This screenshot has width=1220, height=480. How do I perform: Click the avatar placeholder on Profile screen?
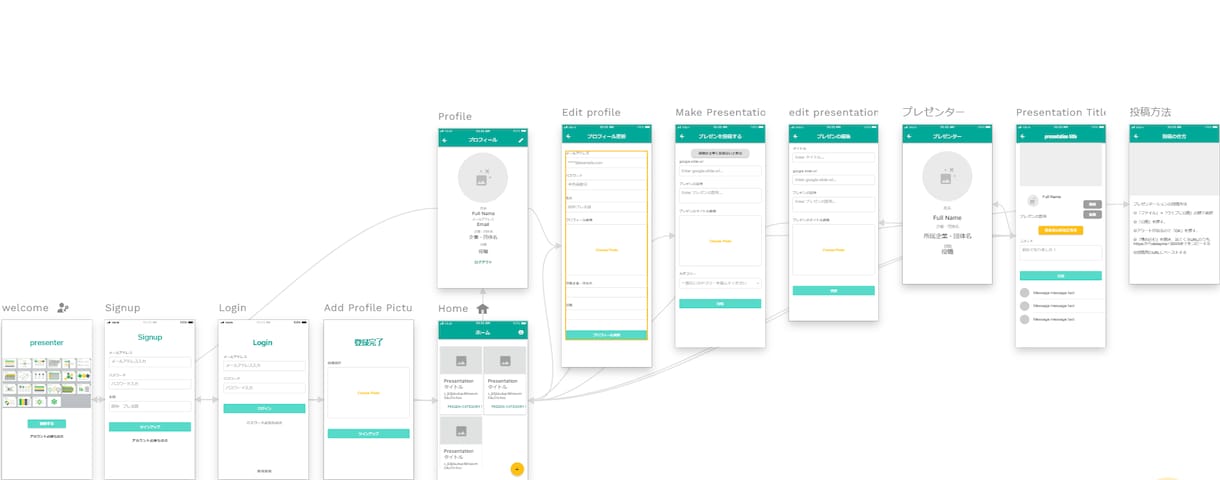click(483, 177)
